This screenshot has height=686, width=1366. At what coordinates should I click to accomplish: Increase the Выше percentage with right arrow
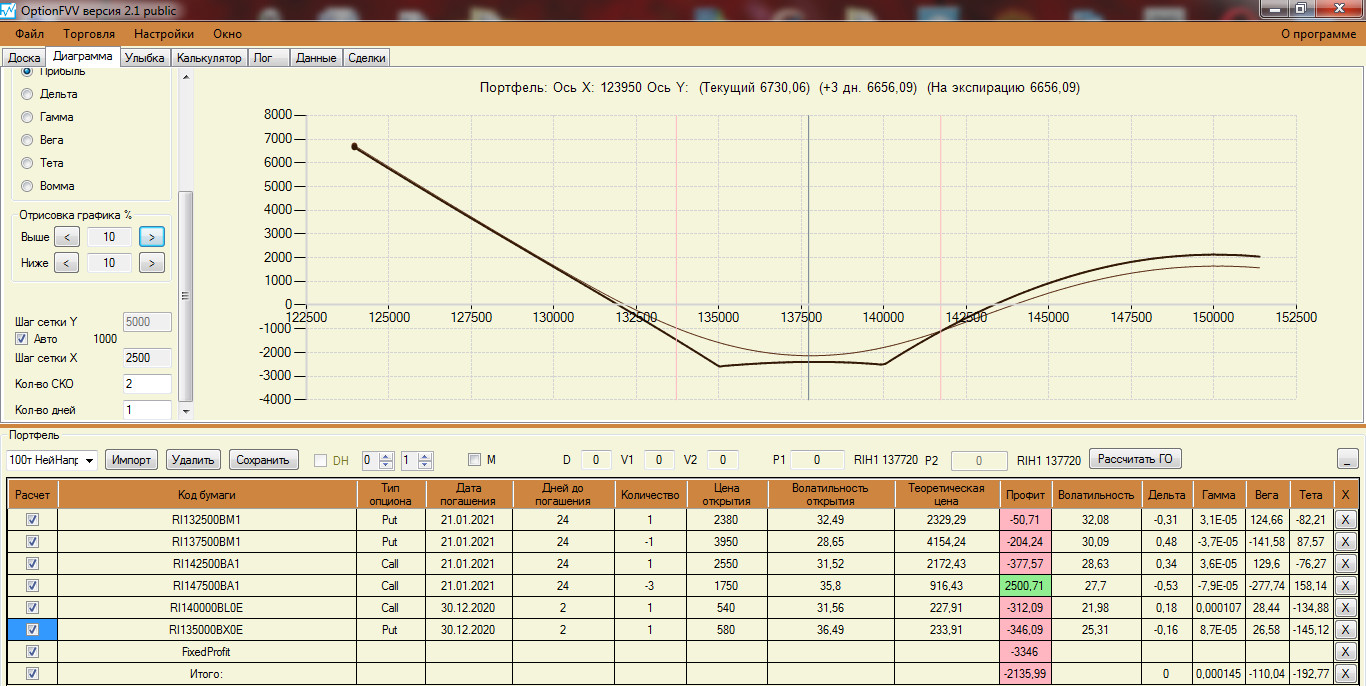[x=152, y=237]
